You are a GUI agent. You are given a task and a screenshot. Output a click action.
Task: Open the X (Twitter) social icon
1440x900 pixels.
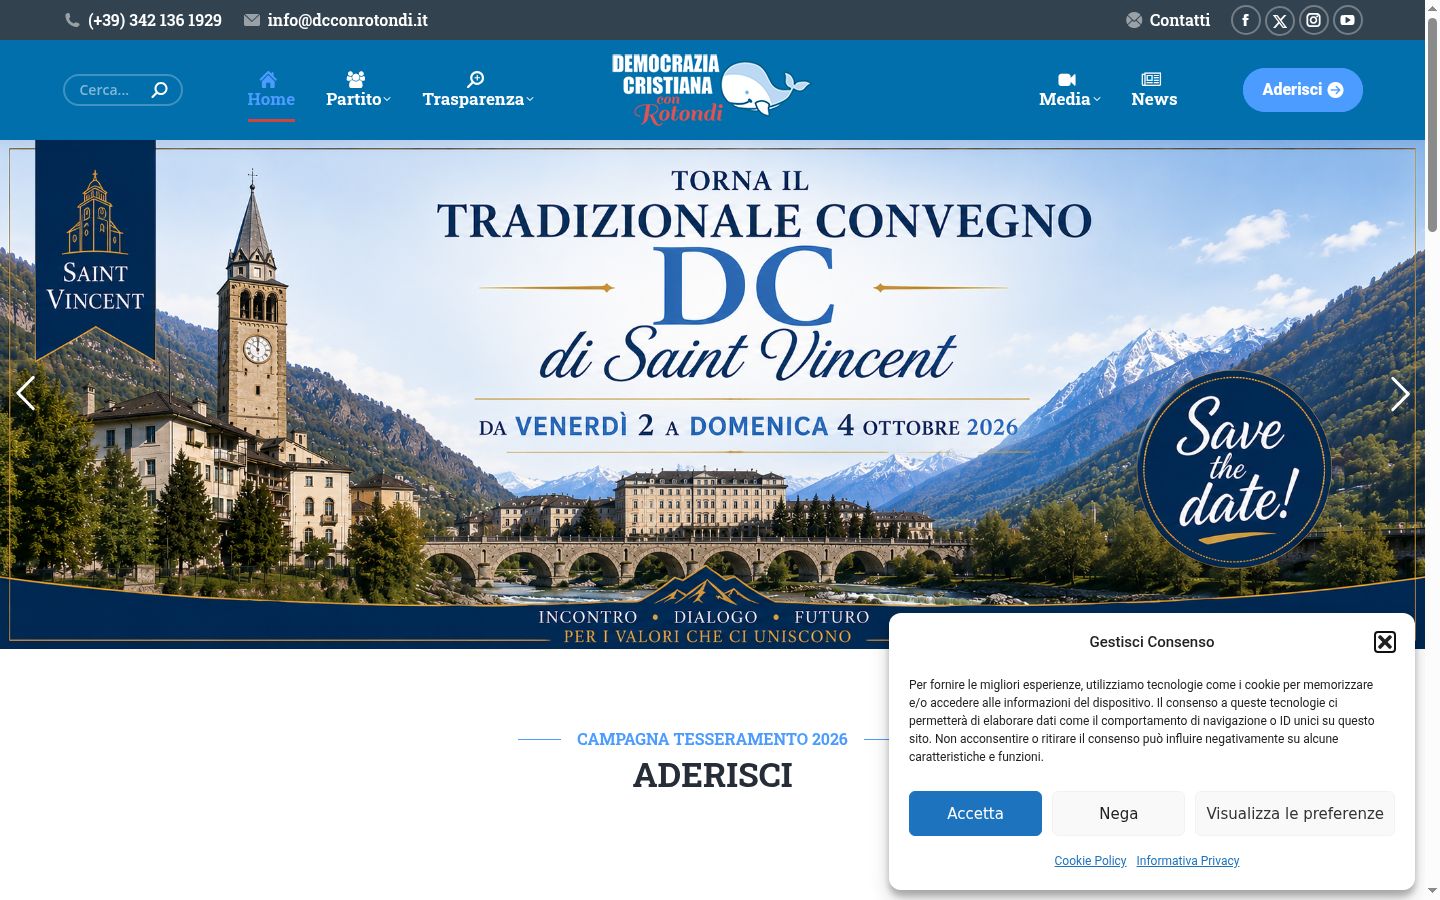[x=1279, y=20]
